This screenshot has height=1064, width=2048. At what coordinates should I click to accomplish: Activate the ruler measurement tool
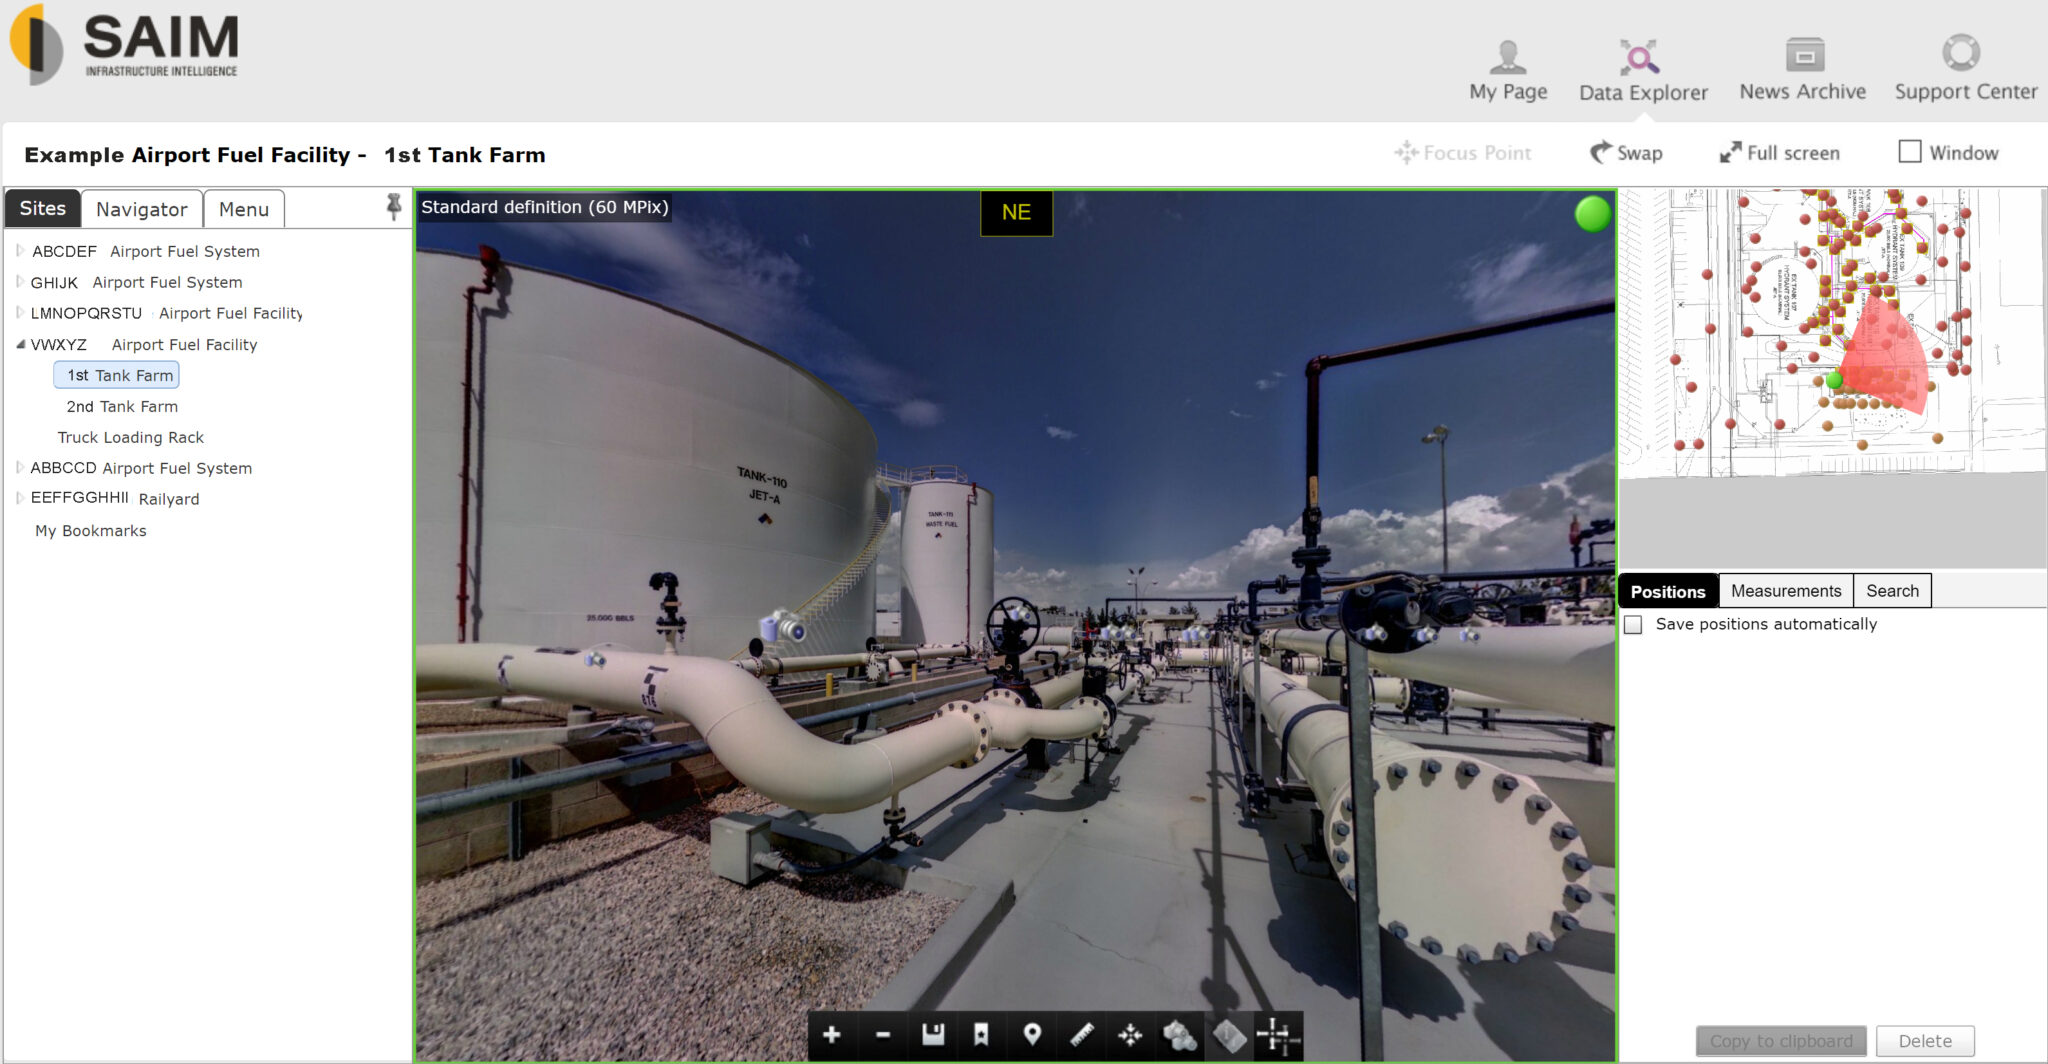point(1081,1035)
